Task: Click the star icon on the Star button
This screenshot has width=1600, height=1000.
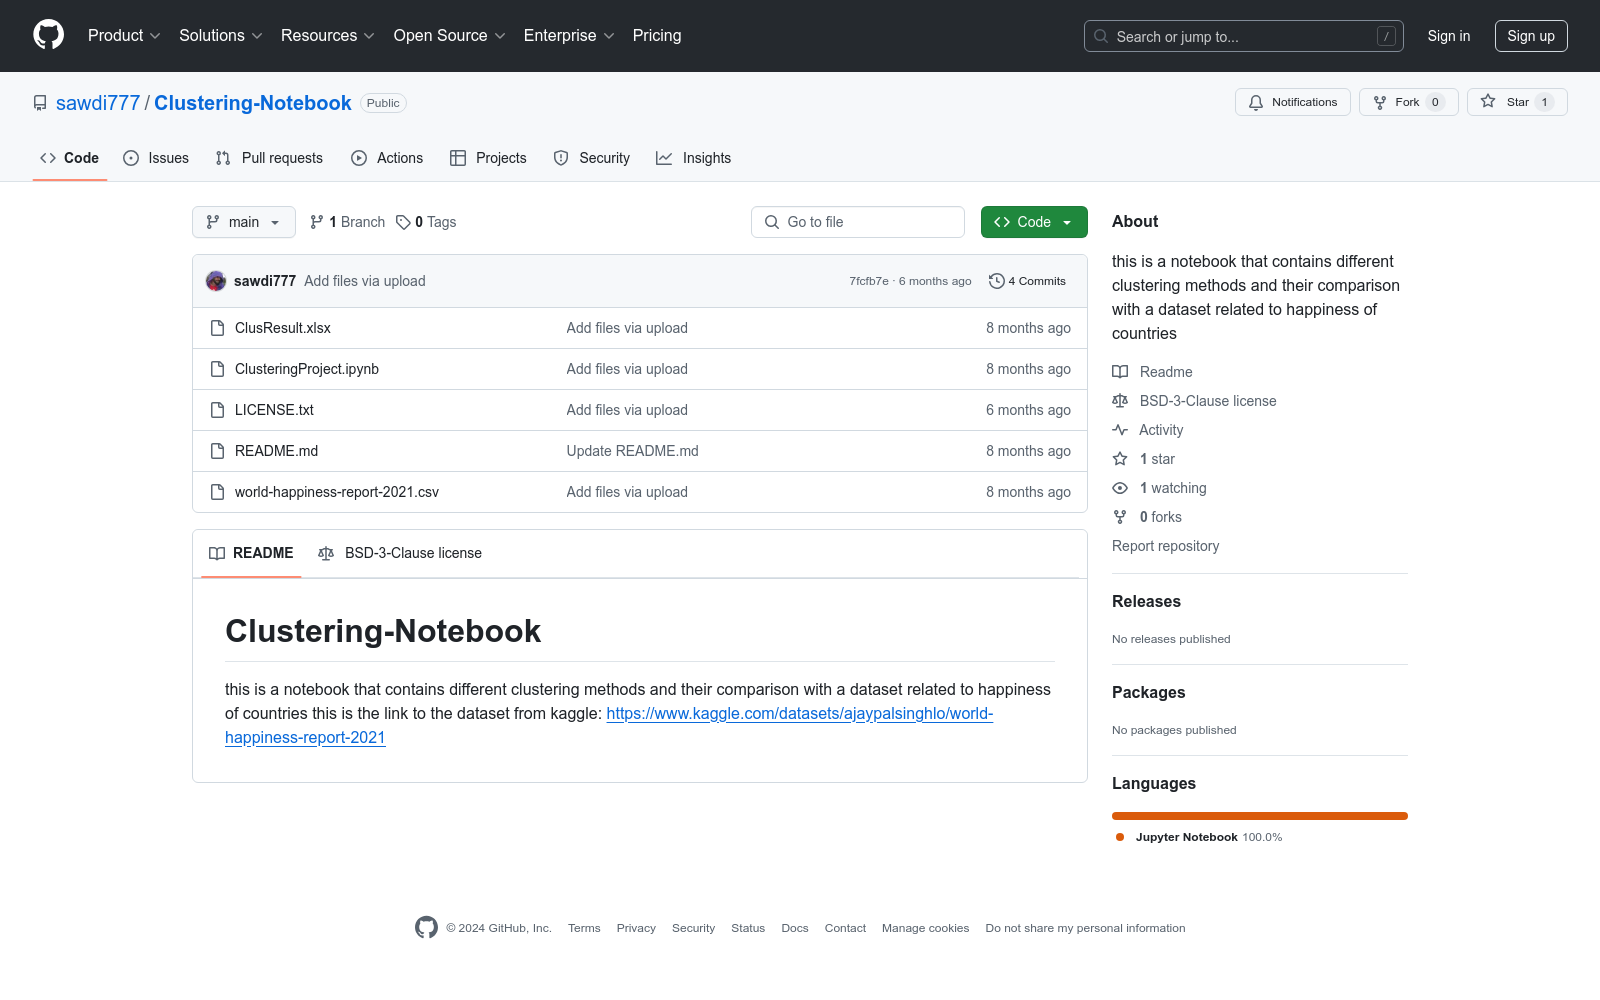Action: (1488, 102)
